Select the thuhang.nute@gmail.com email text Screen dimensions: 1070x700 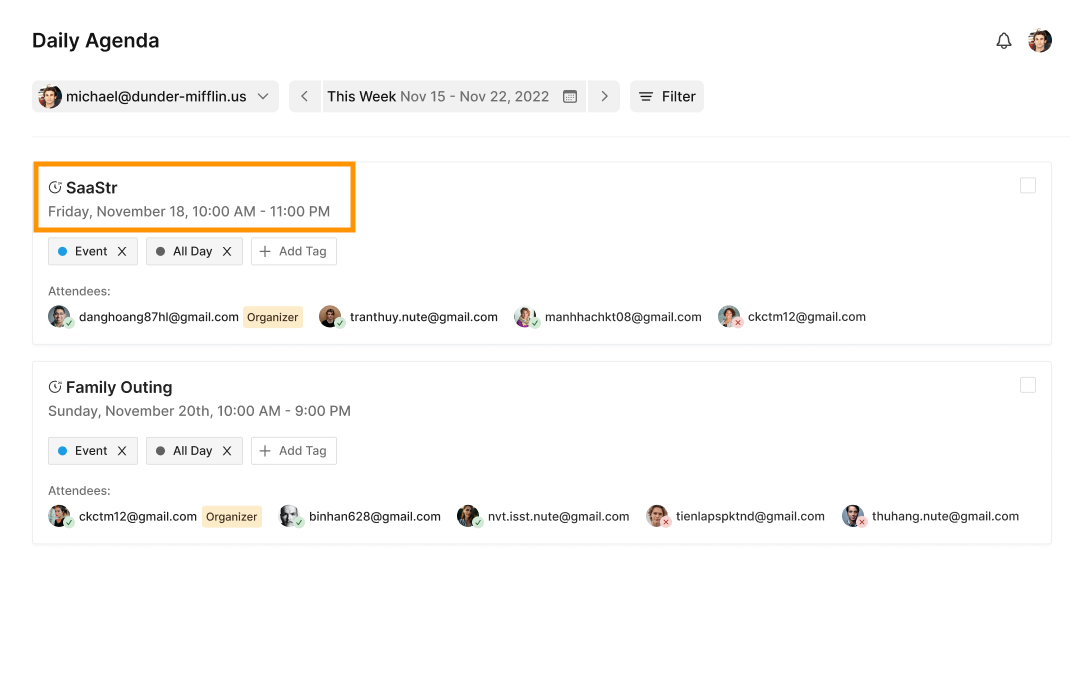click(x=945, y=516)
